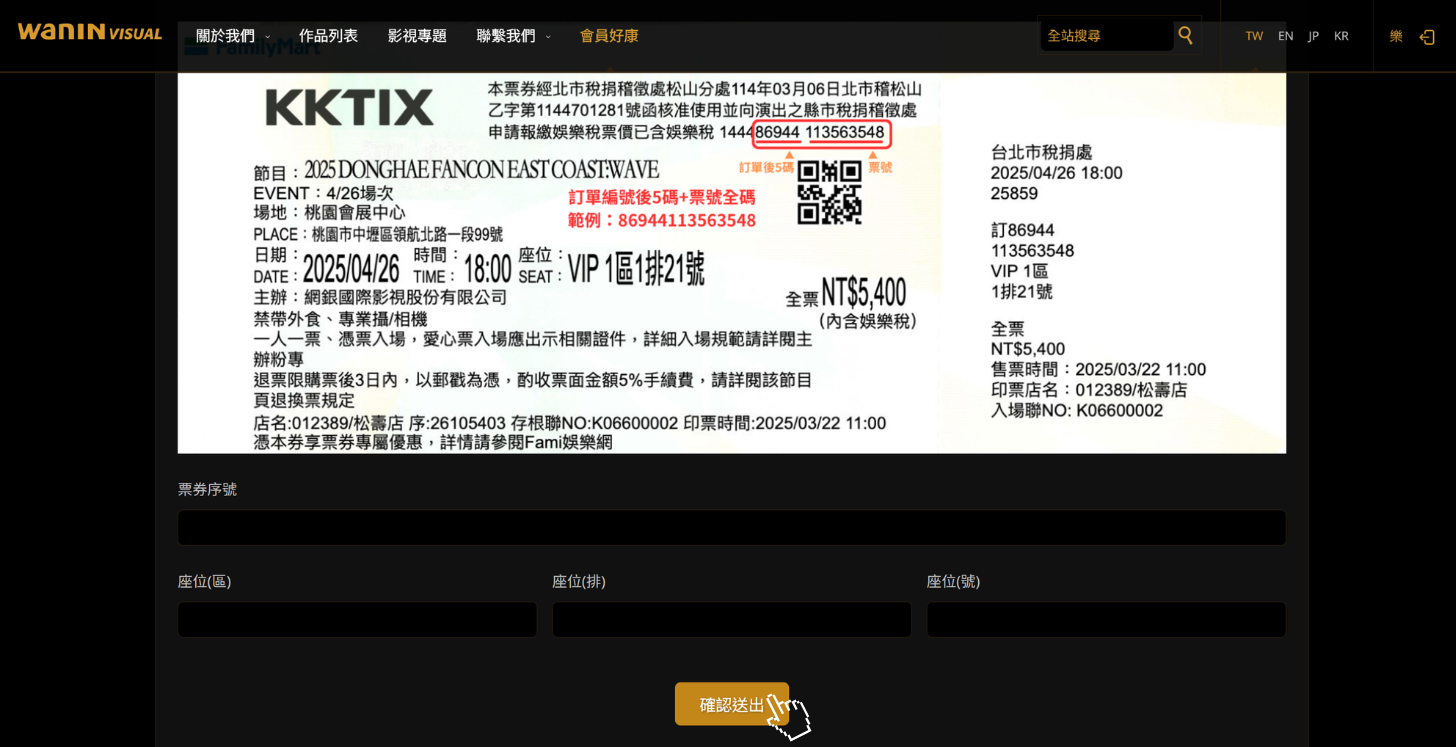1456x747 pixels.
Task: Click the KKTIX sample ticket image
Action: coord(732,238)
